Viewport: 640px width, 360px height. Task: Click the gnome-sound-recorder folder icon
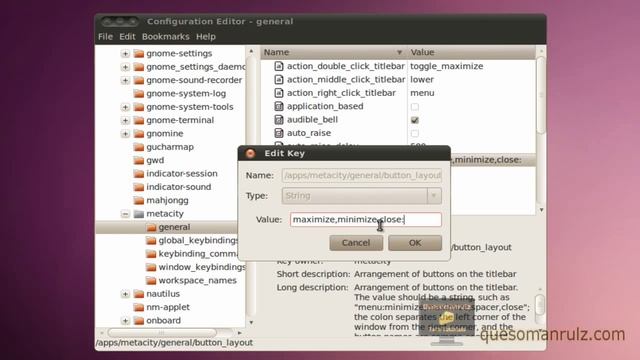coord(139,80)
